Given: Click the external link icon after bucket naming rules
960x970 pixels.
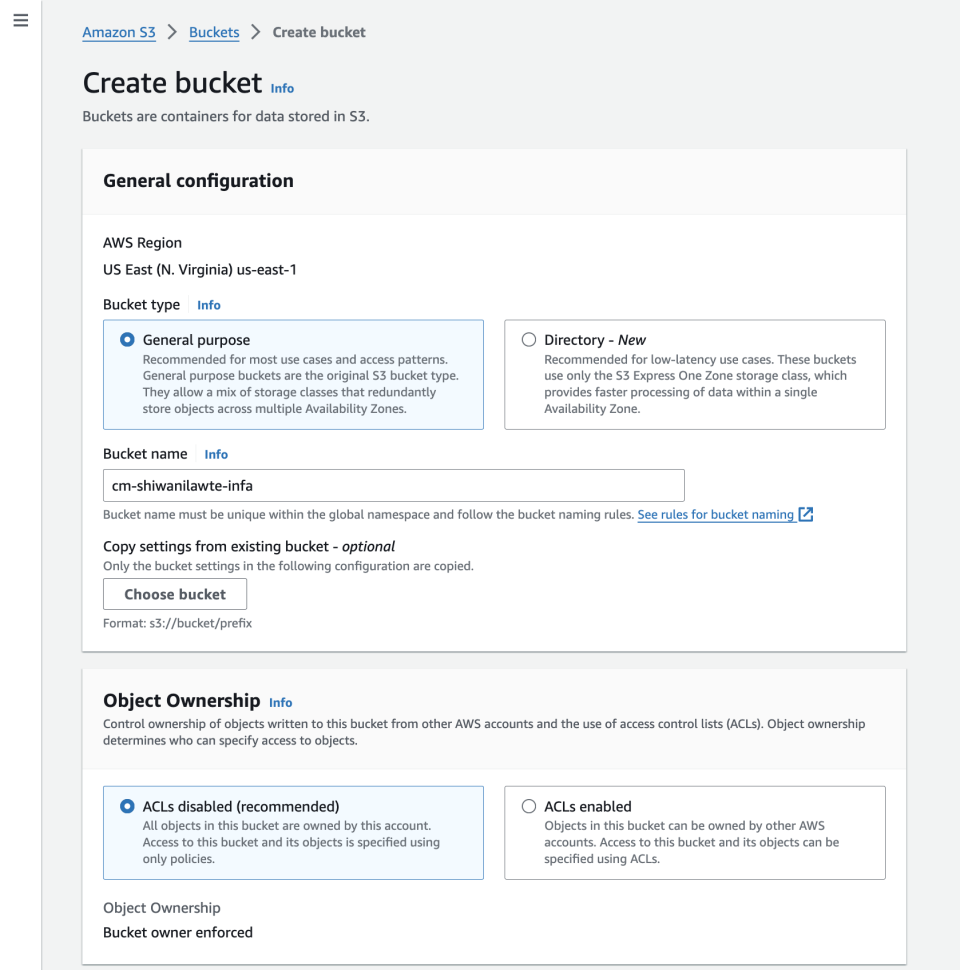Looking at the screenshot, I should (804, 514).
